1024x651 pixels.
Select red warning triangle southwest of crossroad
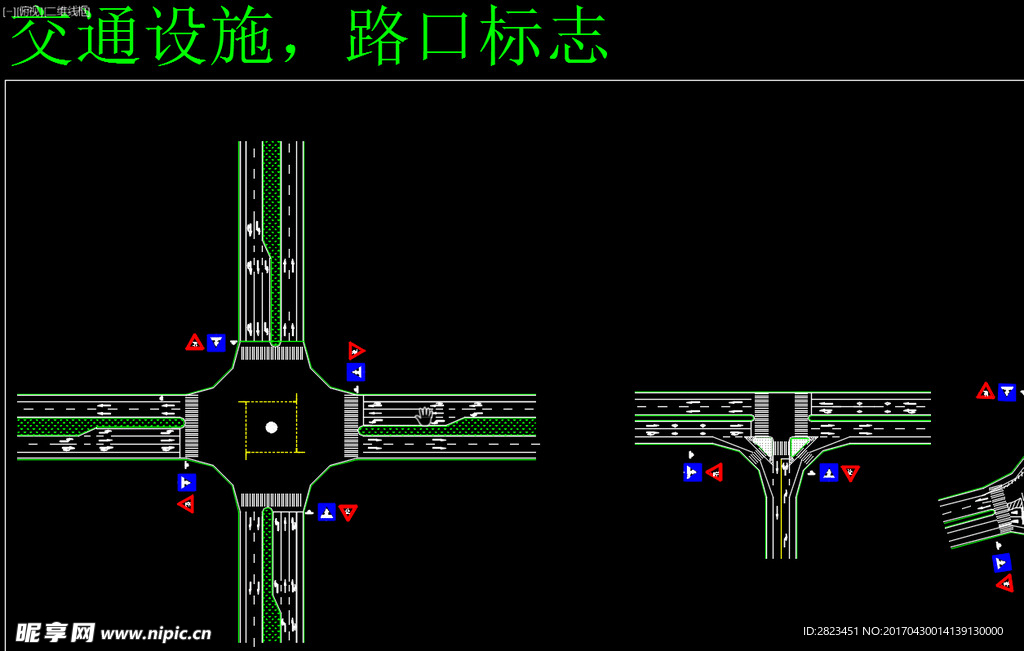186,504
